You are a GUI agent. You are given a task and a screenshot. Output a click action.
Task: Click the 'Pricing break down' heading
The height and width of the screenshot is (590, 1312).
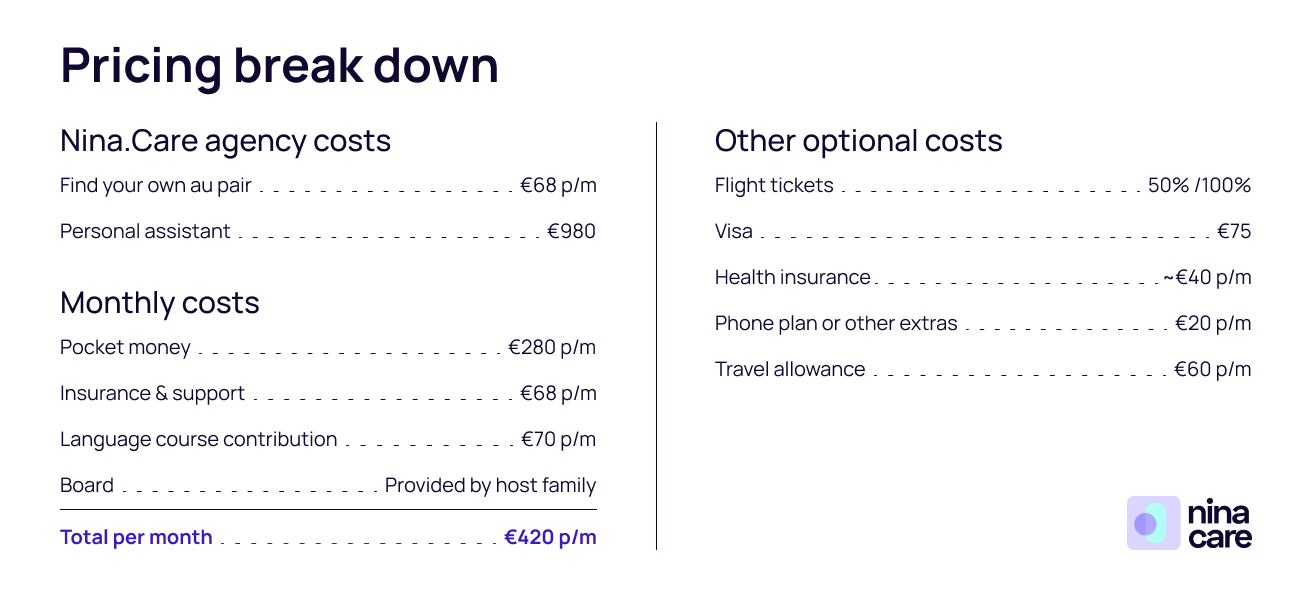point(279,65)
